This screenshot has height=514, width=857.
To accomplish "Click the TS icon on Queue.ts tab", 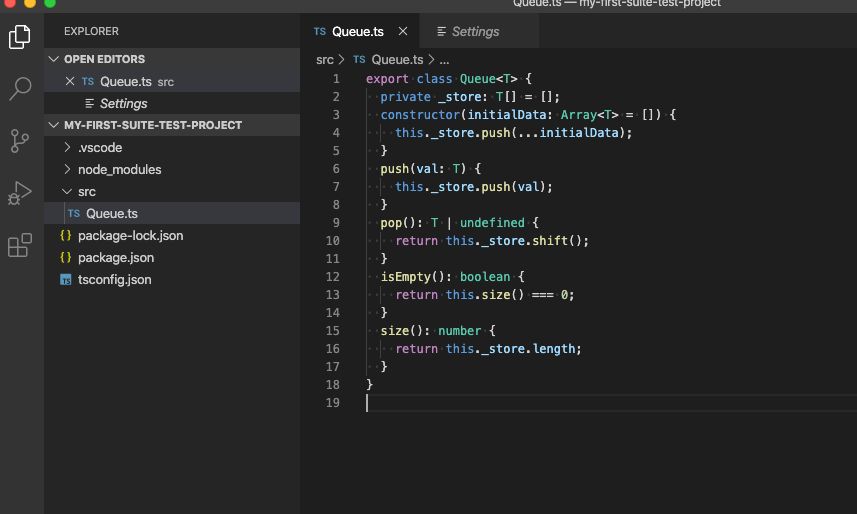I will pos(320,32).
